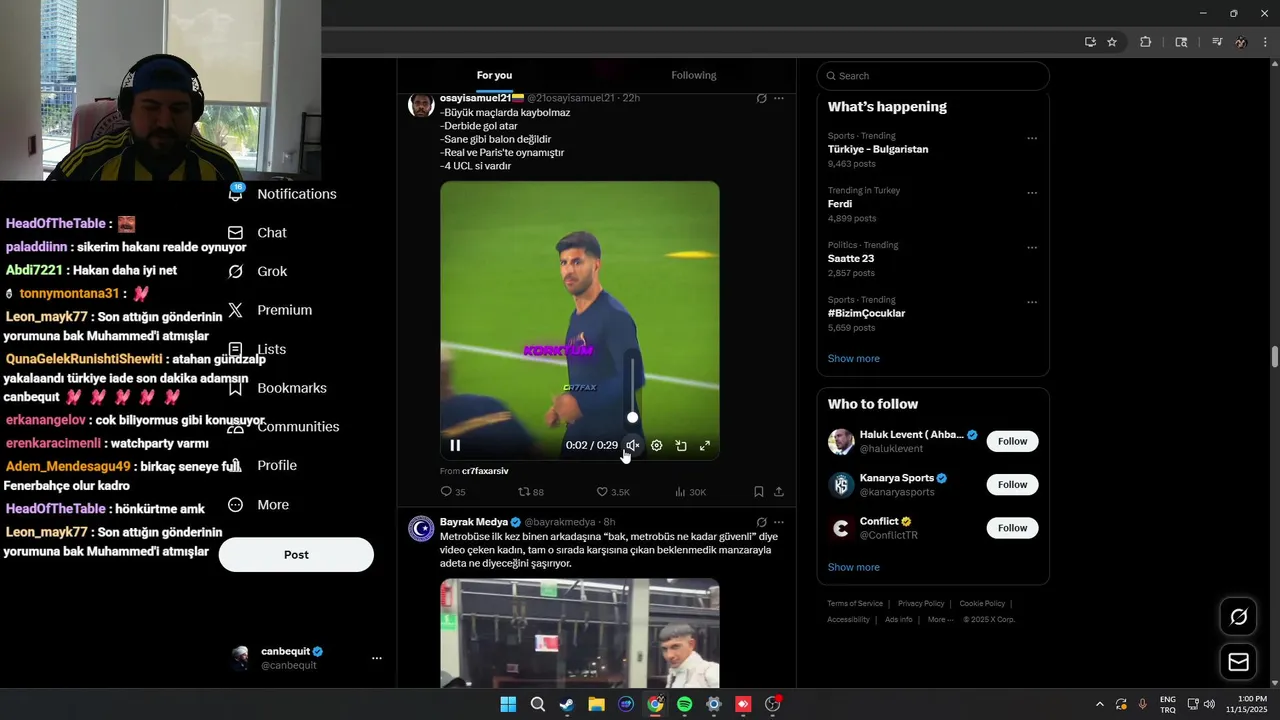1280x720 pixels.
Task: Show hidden system tray icons
Action: pos(1100,704)
